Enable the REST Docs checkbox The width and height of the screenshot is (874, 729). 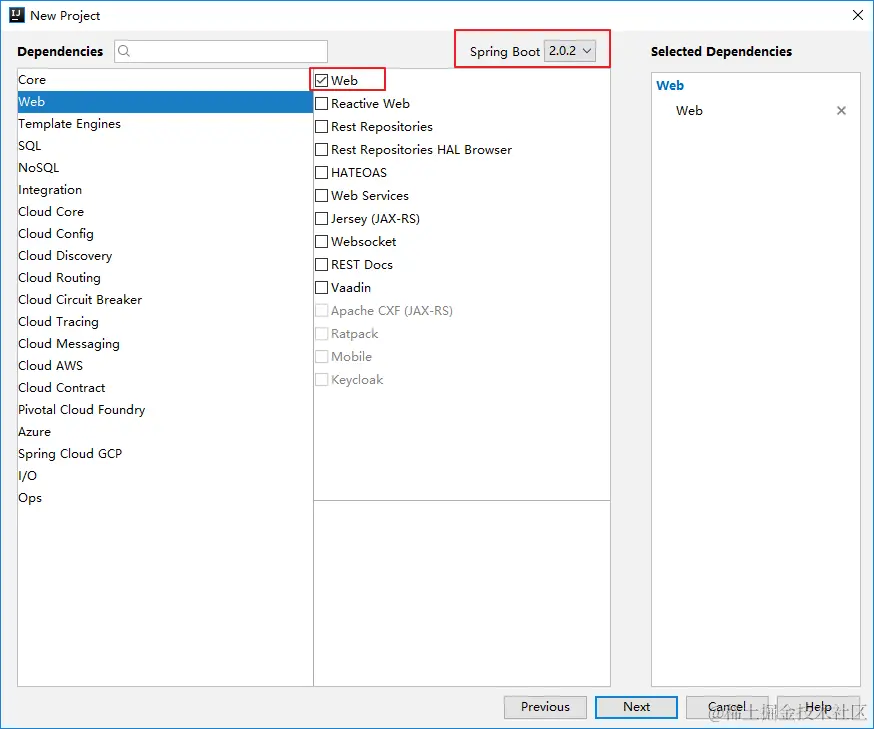[x=322, y=264]
